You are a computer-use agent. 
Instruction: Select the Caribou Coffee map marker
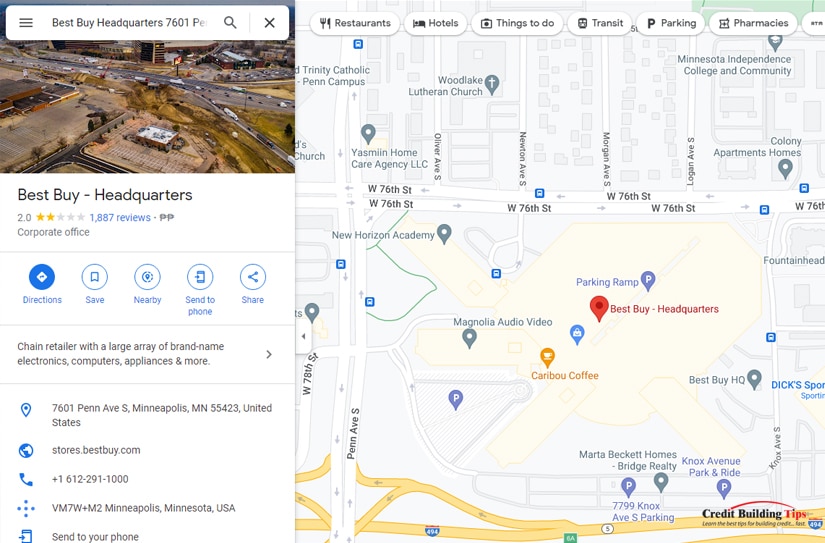click(547, 357)
